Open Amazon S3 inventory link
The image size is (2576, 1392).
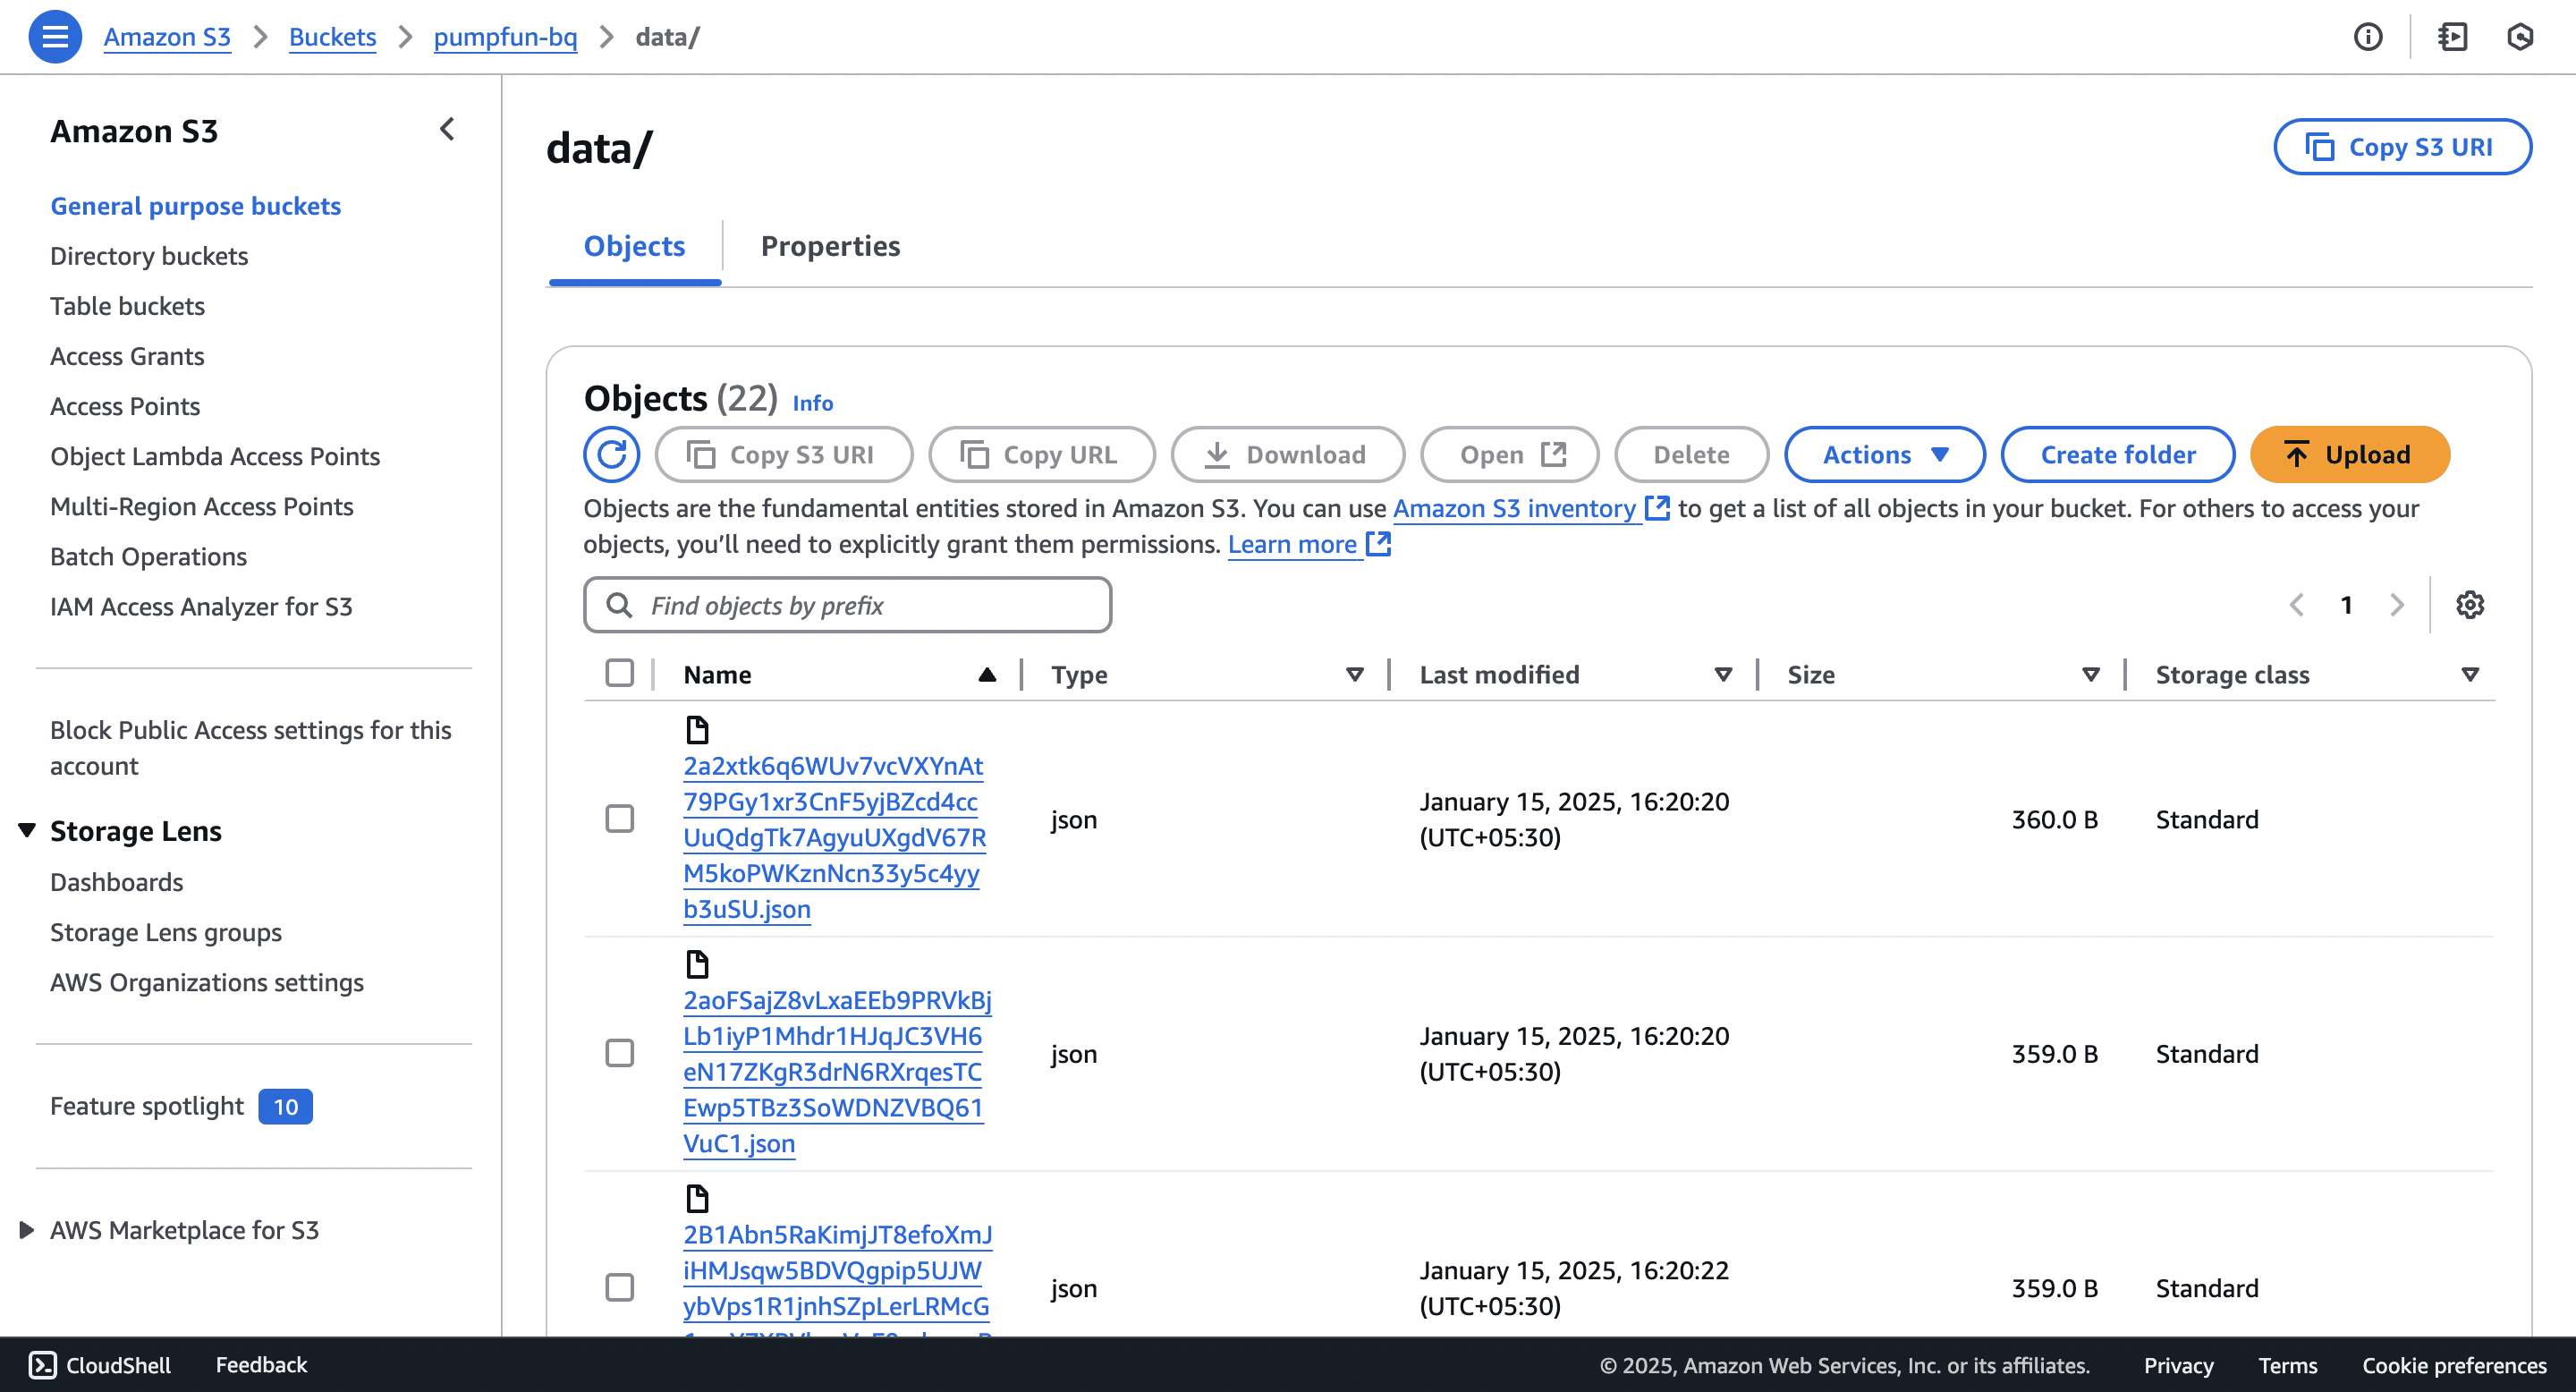coord(1514,508)
